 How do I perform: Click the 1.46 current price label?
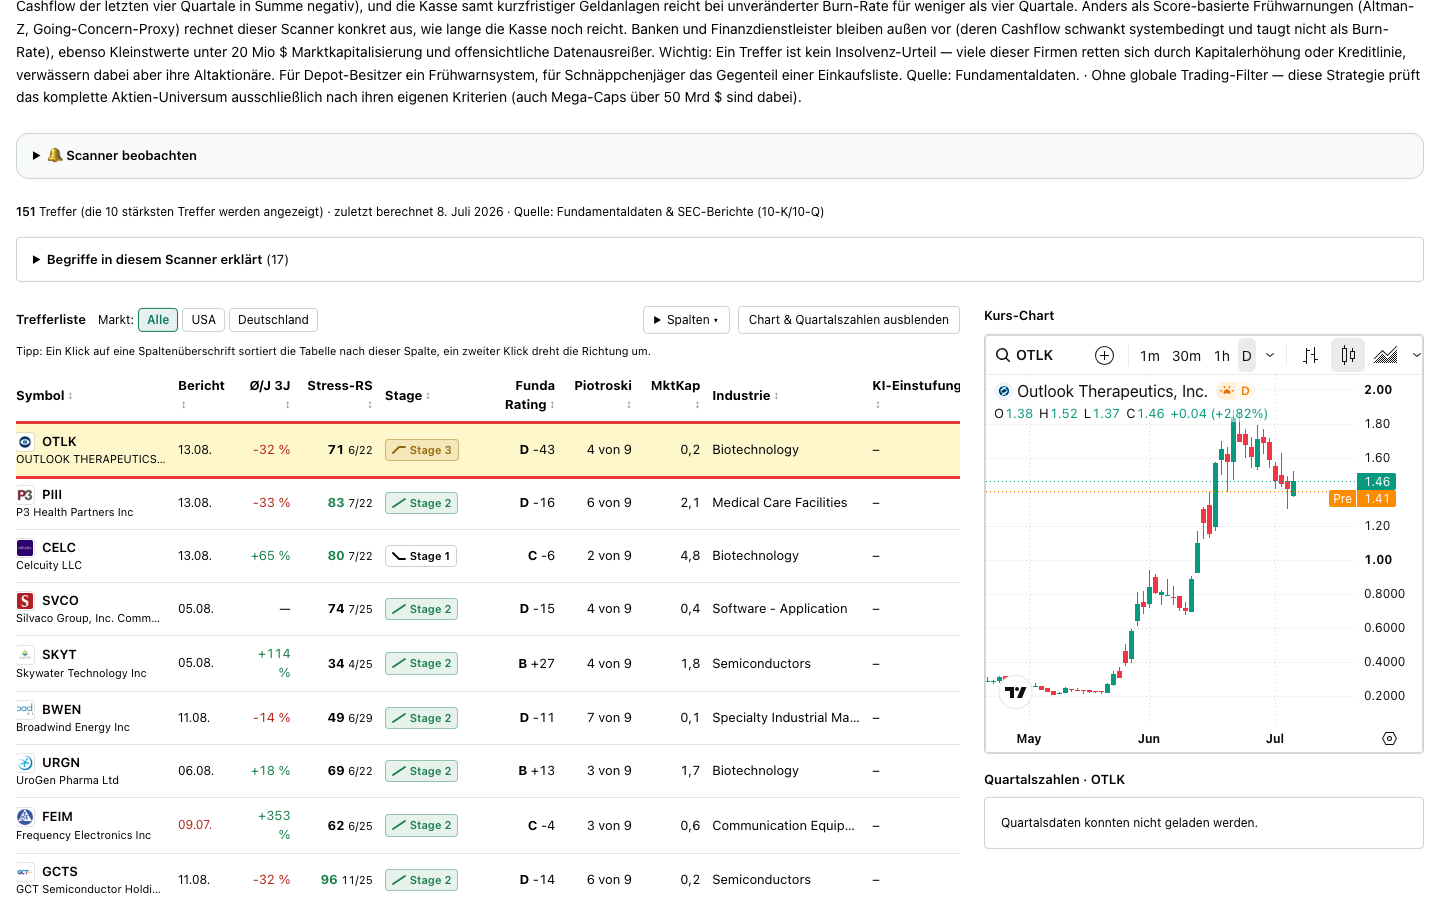click(1377, 482)
